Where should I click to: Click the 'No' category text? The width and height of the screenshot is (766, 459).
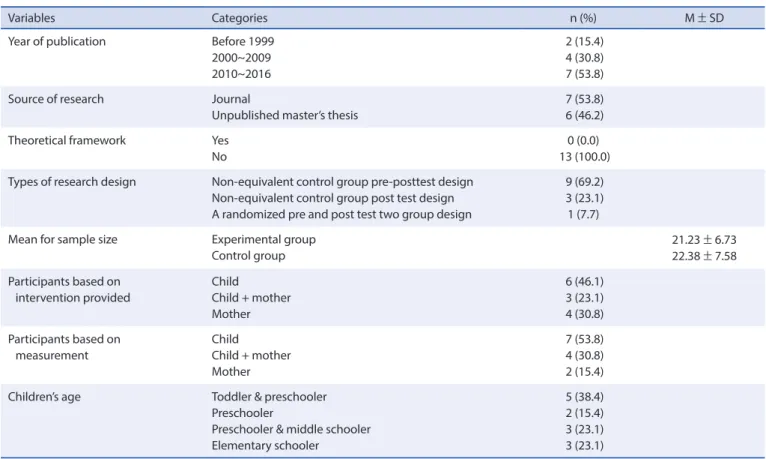[x=219, y=157]
